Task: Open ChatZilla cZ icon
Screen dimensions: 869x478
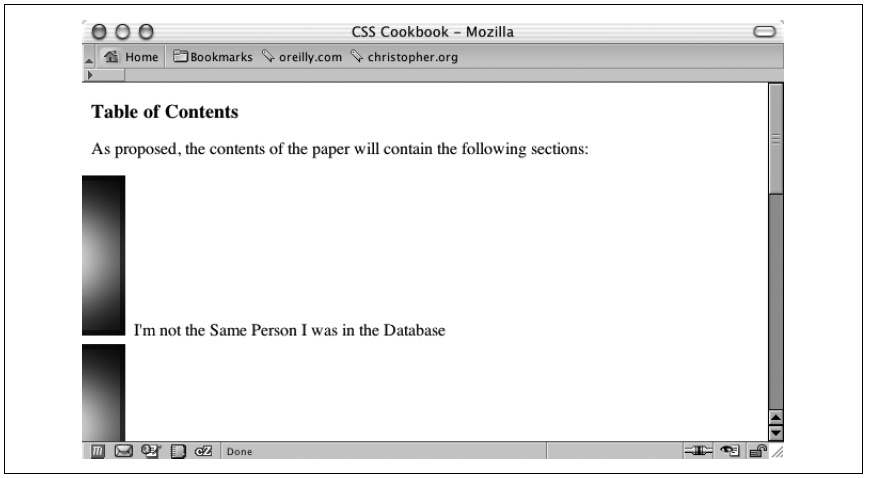Action: (x=203, y=451)
